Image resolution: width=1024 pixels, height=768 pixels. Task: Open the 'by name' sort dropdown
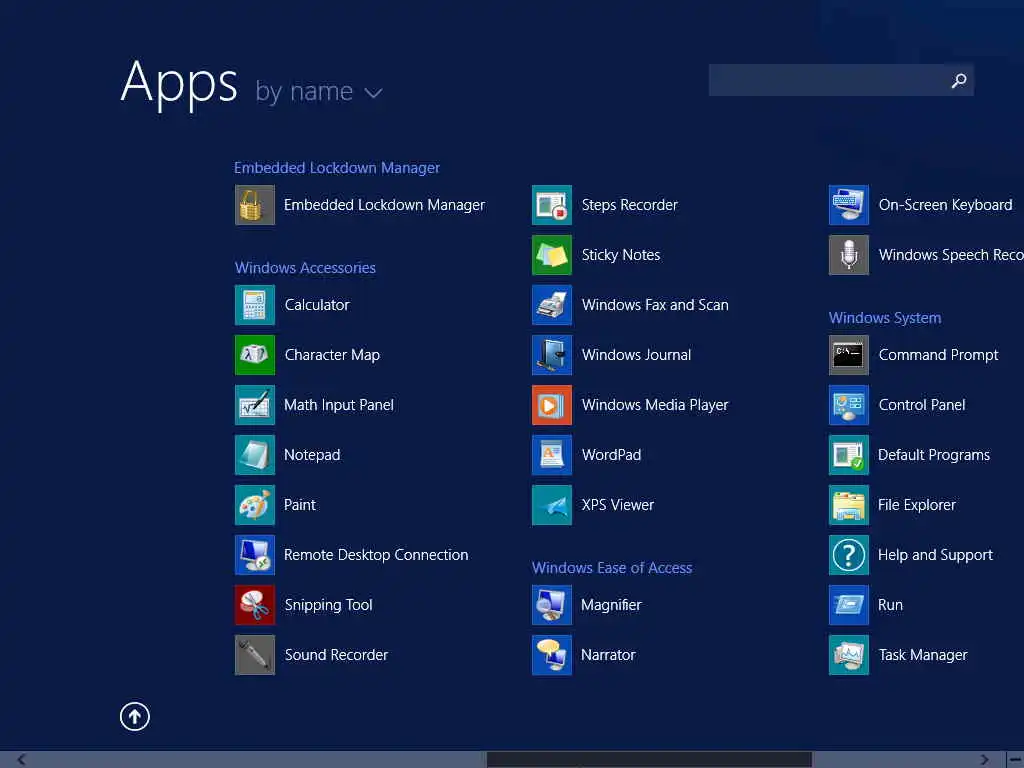(319, 92)
